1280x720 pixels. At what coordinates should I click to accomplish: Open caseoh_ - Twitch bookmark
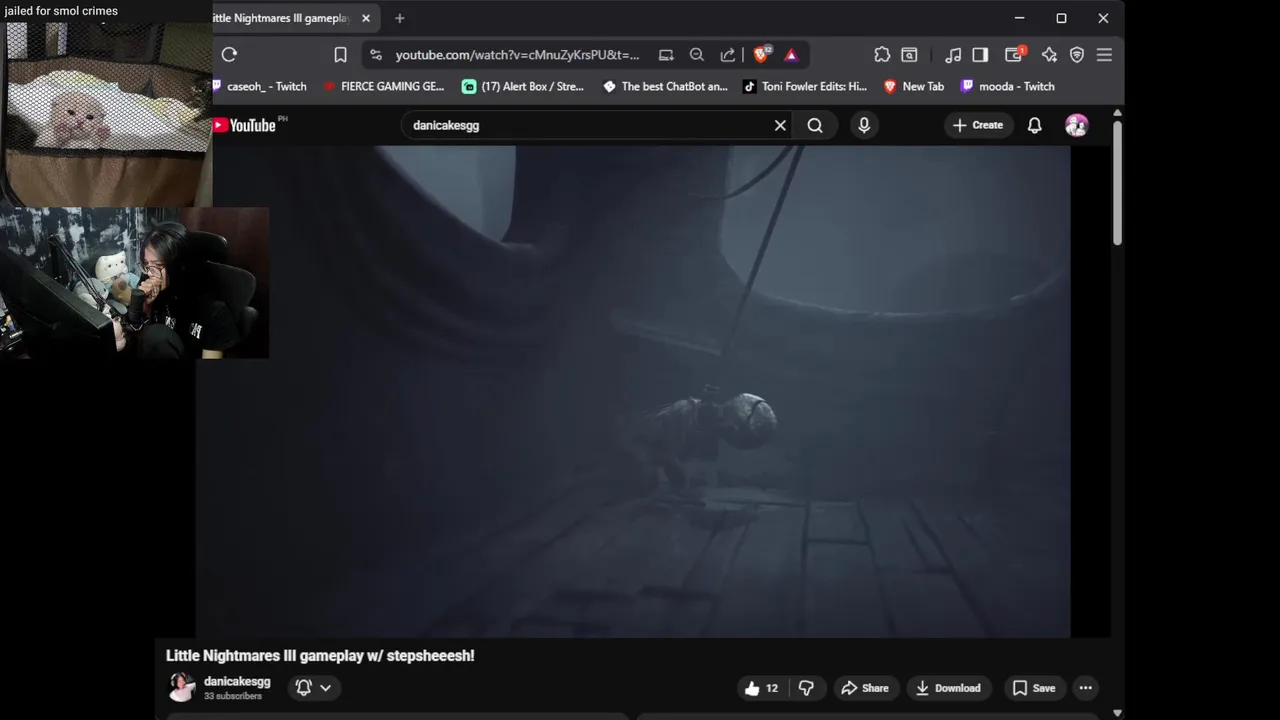click(x=259, y=86)
